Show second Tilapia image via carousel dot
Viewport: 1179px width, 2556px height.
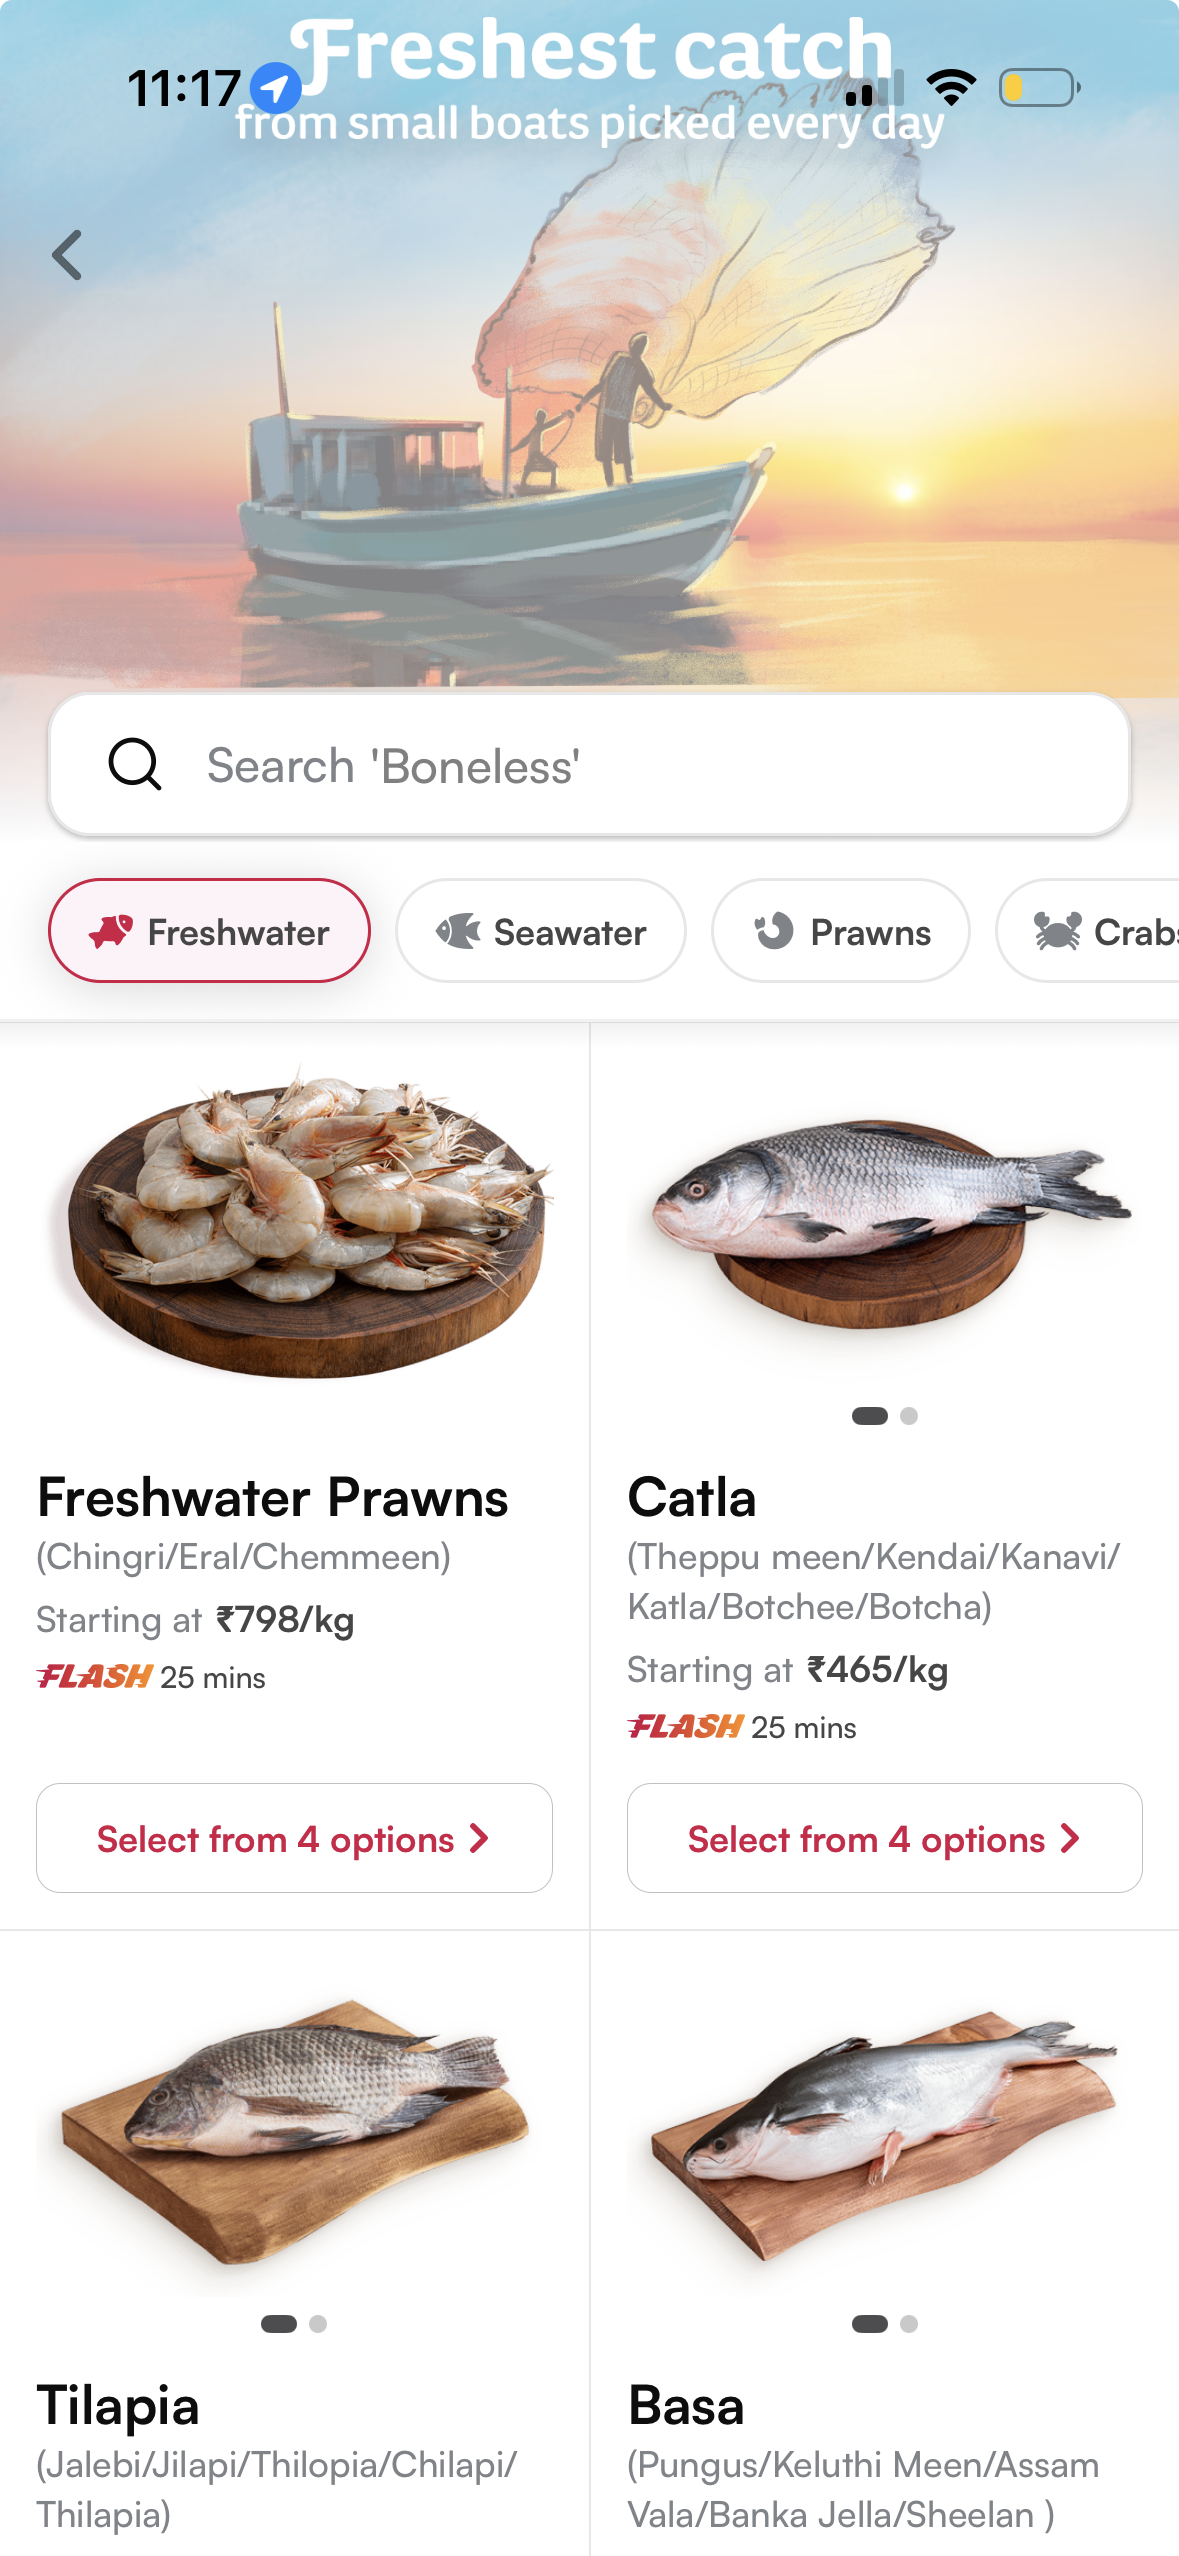point(318,2324)
